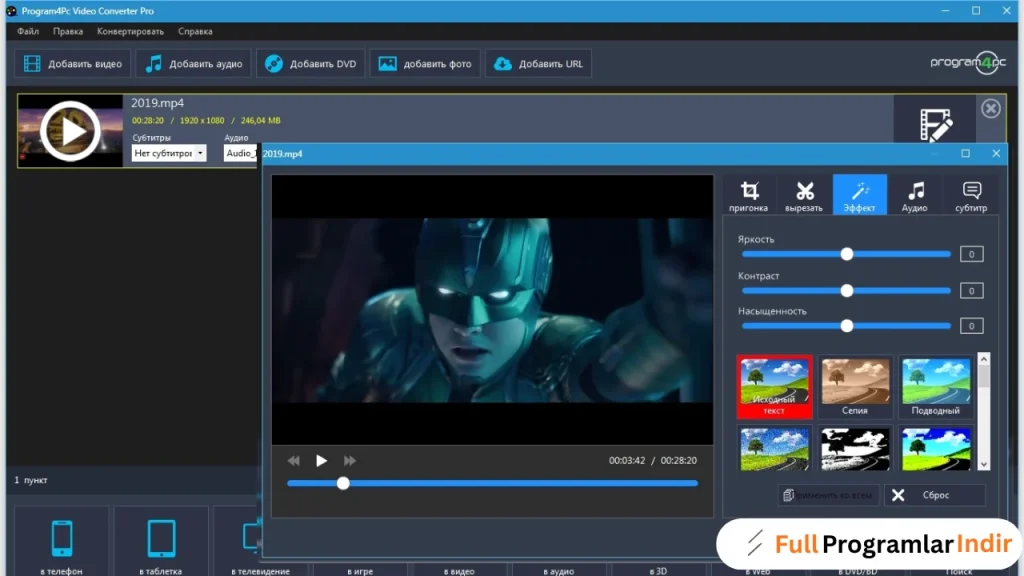The image size is (1024, 576).
Task: Click the program4pc logo
Action: point(968,63)
